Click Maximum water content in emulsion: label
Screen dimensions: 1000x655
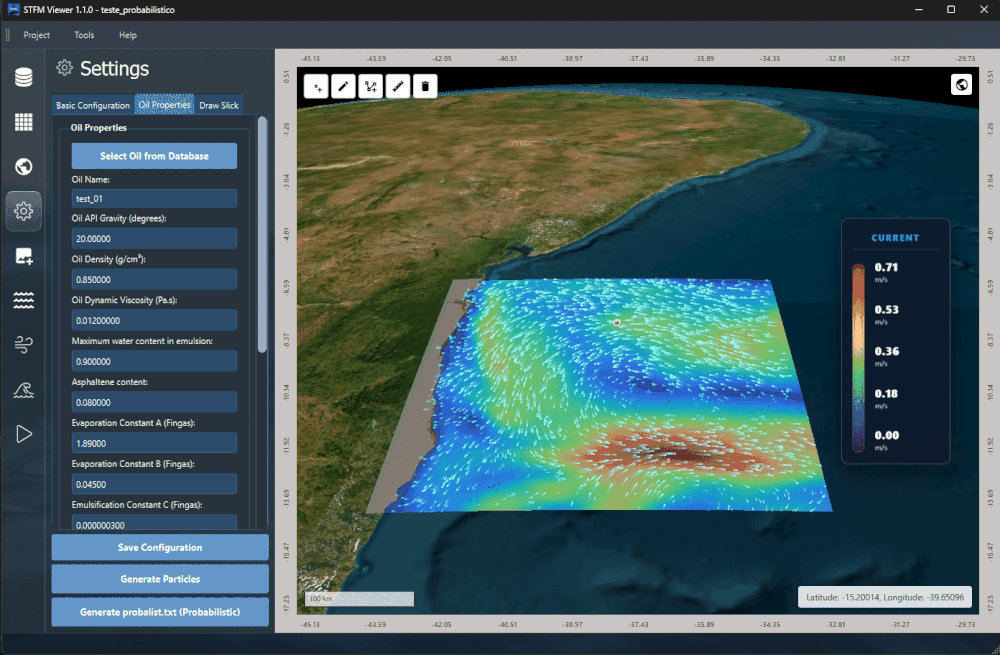[x=142, y=341]
